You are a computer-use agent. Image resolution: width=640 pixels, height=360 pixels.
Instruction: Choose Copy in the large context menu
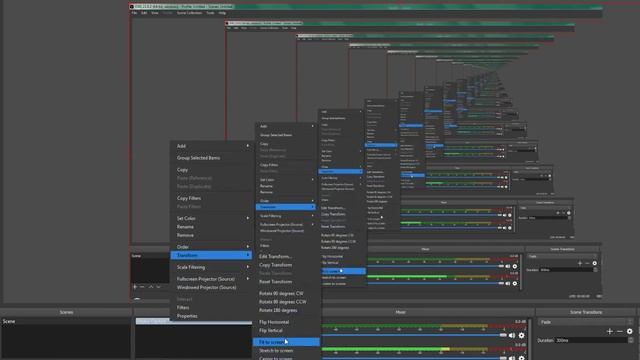182,169
